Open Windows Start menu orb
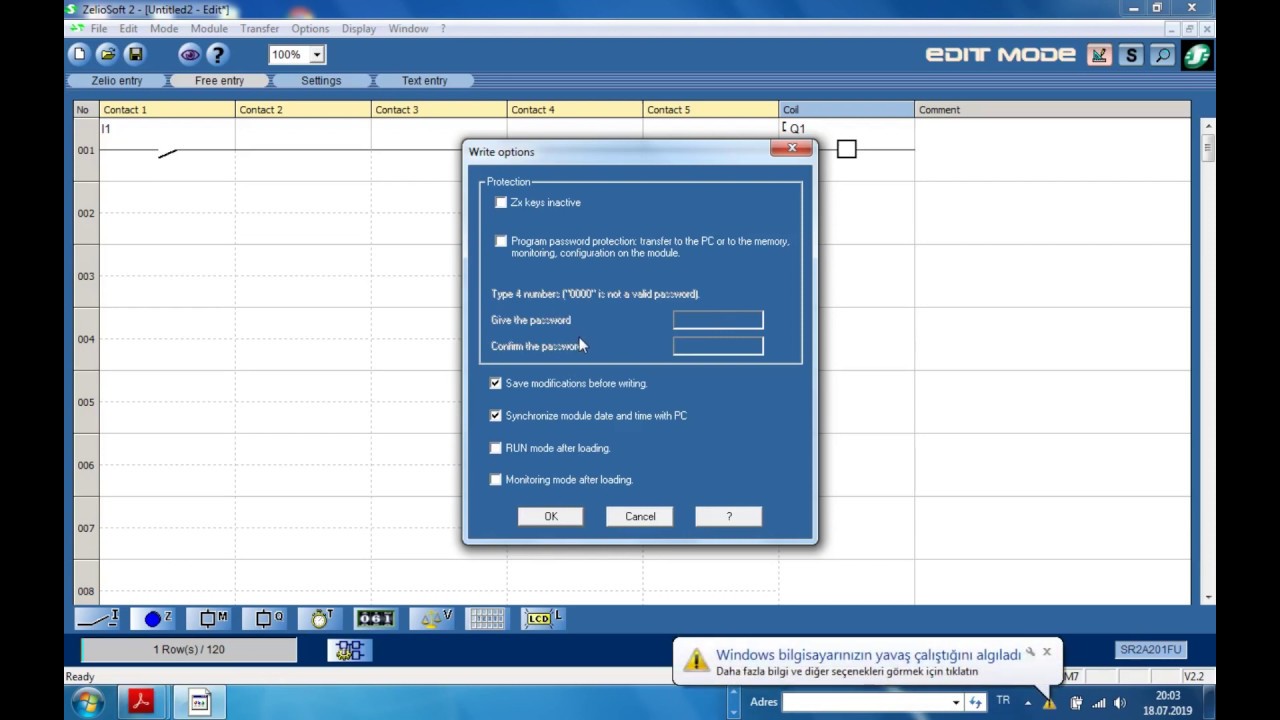Screen dimensions: 1280x720 [88, 702]
